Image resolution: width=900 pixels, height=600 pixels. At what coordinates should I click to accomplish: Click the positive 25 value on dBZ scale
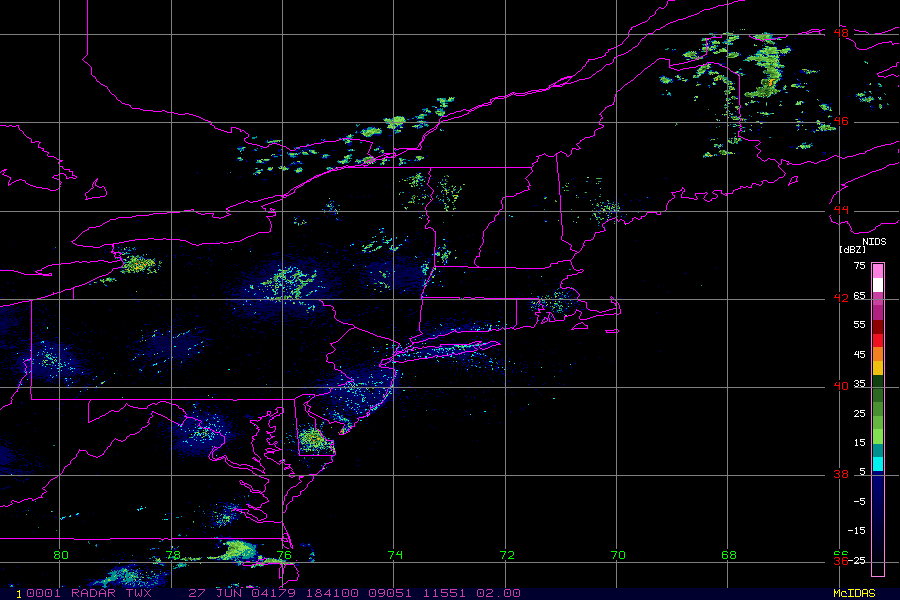point(859,414)
